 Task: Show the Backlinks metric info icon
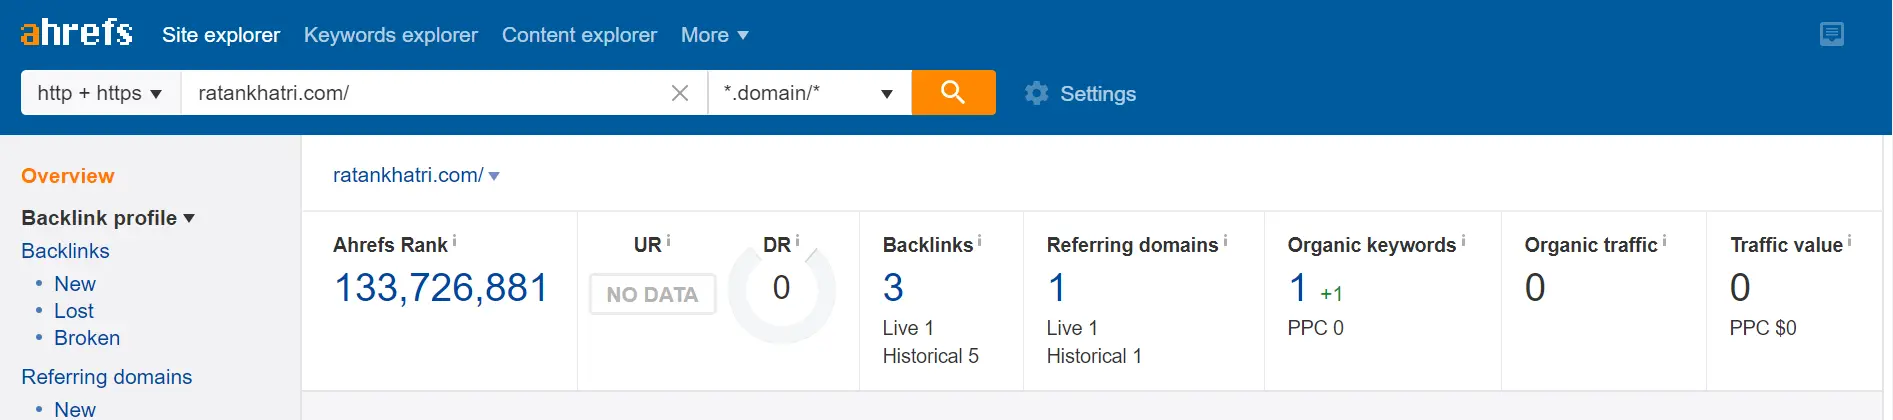tap(979, 241)
